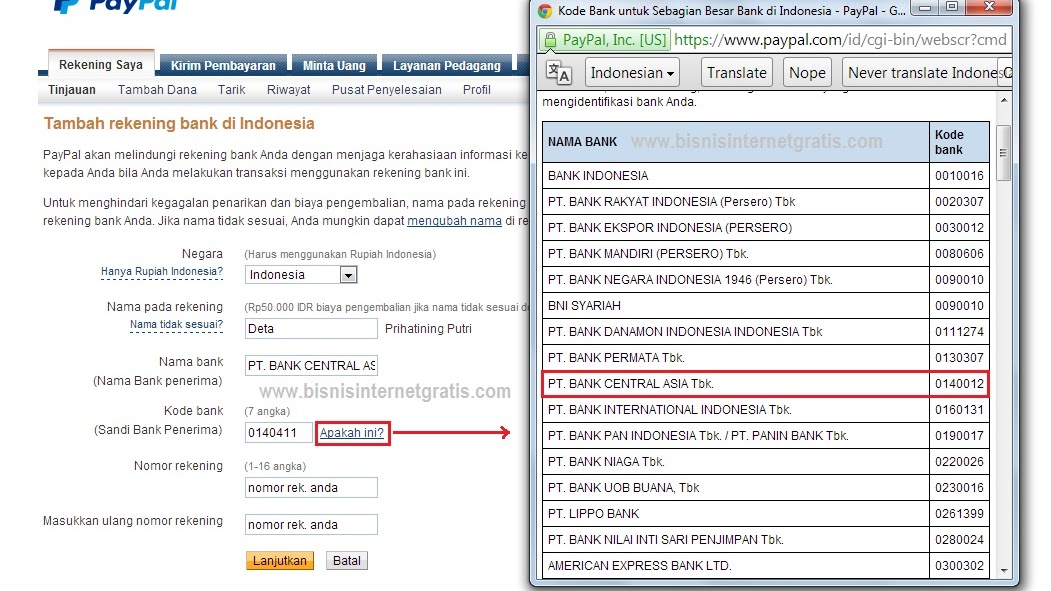Viewport: 1051px width, 591px height.
Task: Click the Masukkan ulang nomor rekening field
Action: pyautogui.click(x=311, y=525)
